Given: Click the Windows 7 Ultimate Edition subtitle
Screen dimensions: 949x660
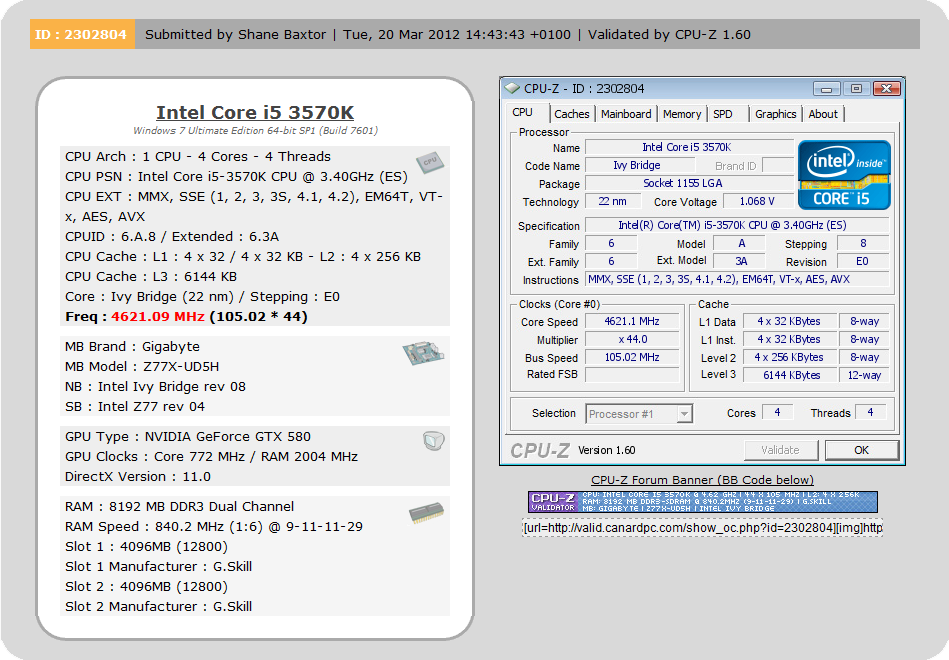Looking at the screenshot, I should click(x=255, y=131).
